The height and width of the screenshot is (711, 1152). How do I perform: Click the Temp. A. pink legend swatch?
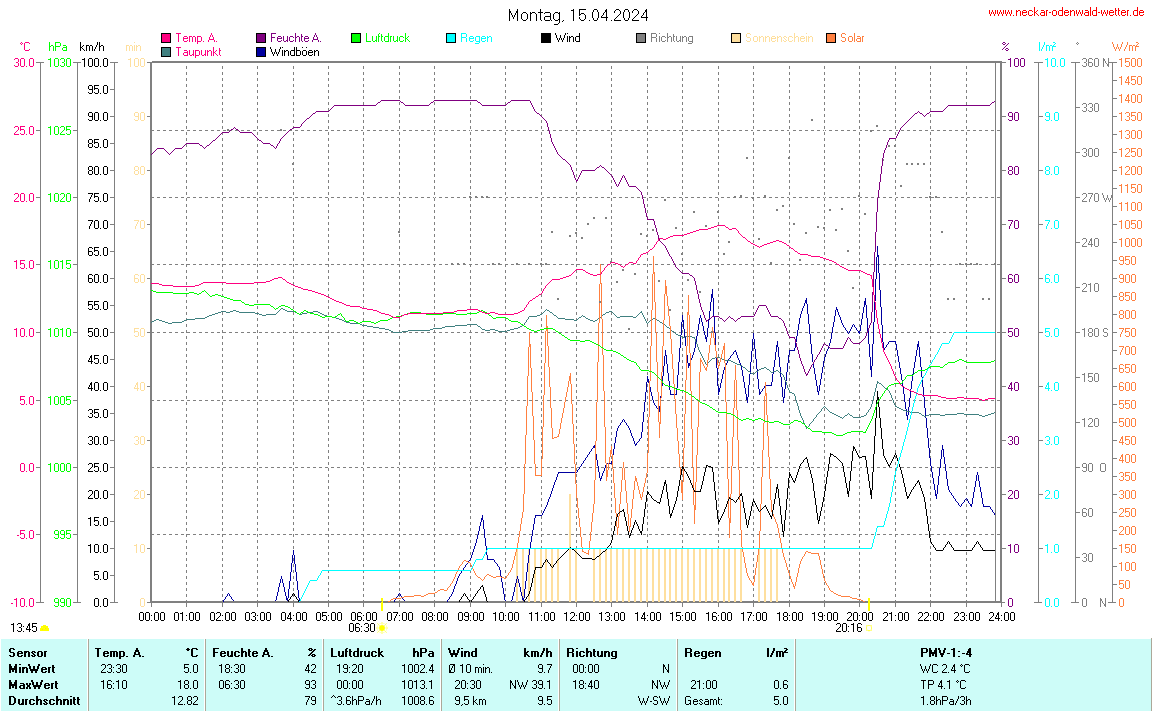pyautogui.click(x=166, y=38)
